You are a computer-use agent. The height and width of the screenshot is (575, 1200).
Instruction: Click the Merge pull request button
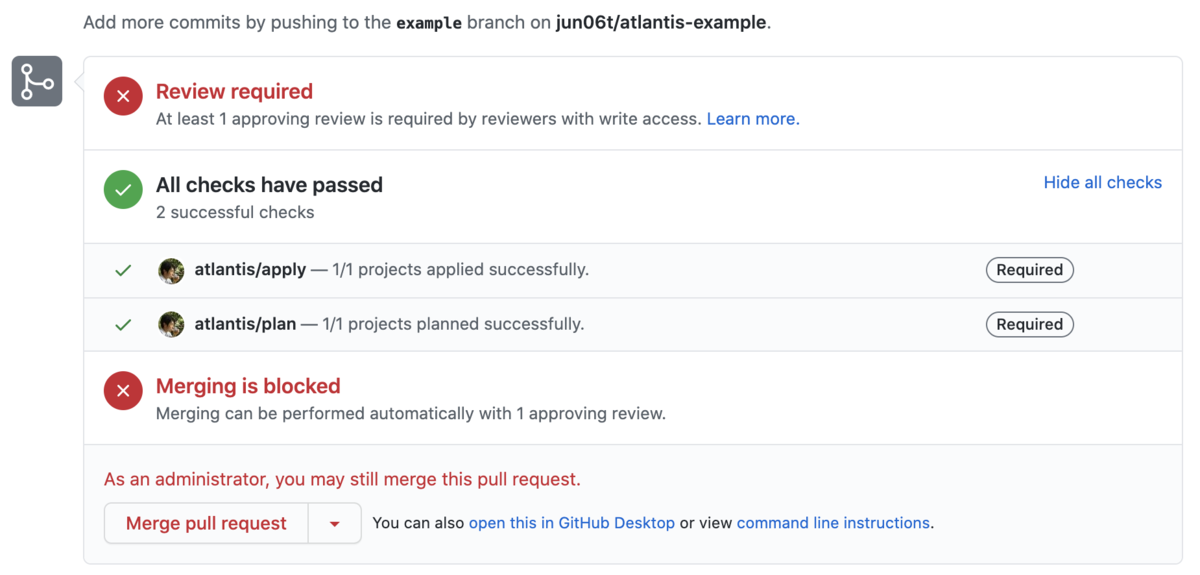coord(206,523)
